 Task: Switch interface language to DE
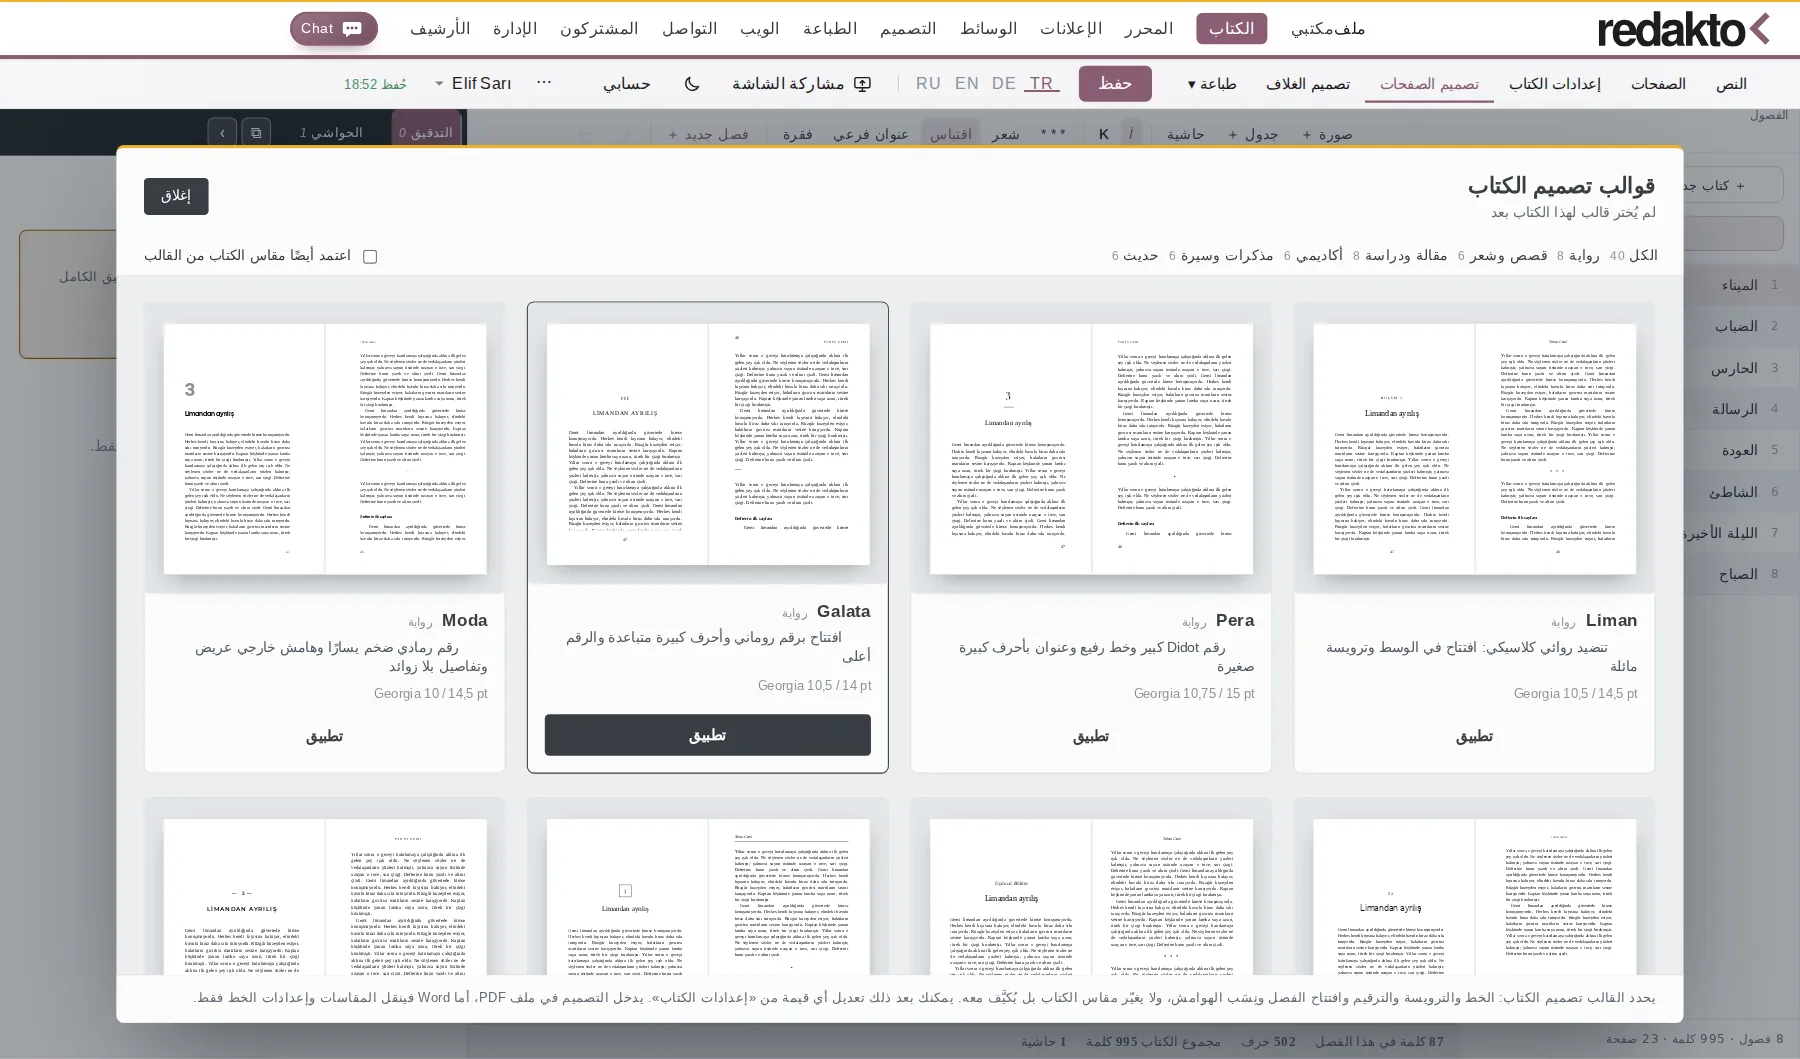coord(1003,84)
